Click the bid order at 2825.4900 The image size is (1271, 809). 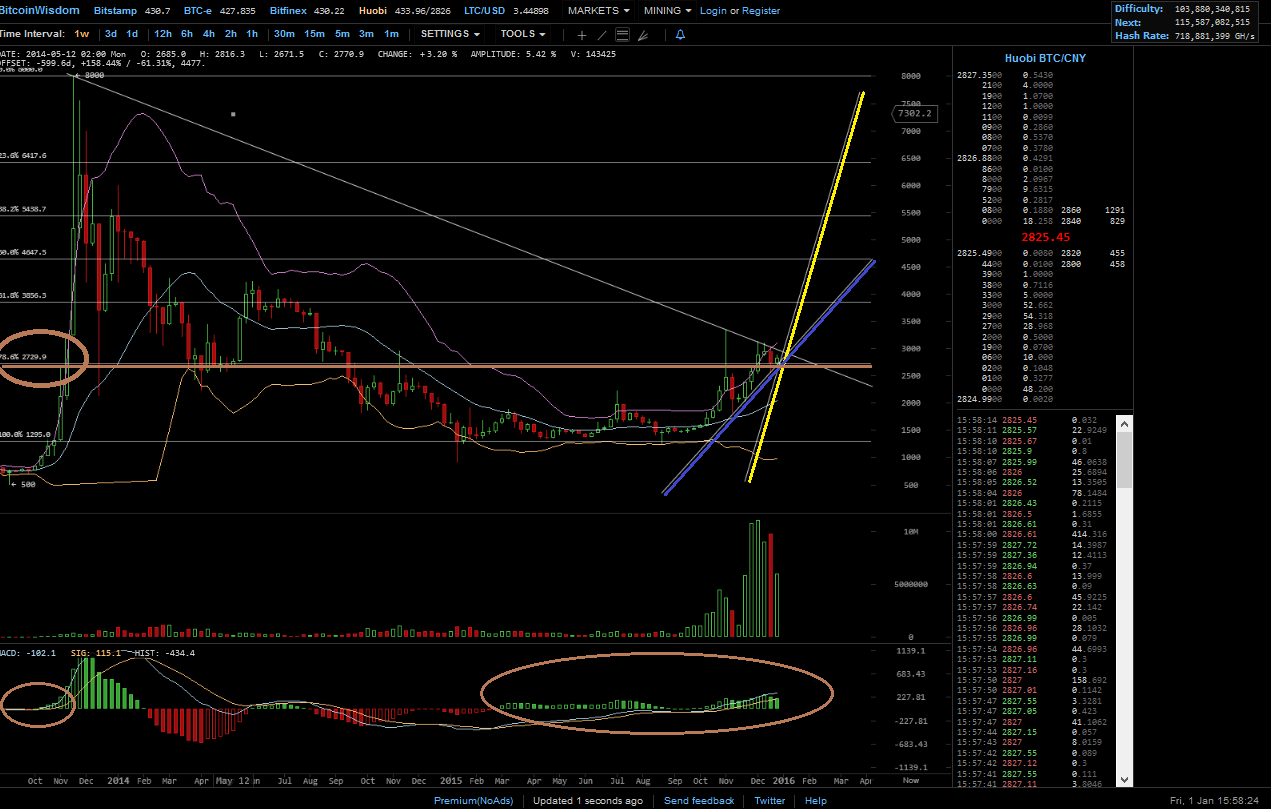[1005, 254]
